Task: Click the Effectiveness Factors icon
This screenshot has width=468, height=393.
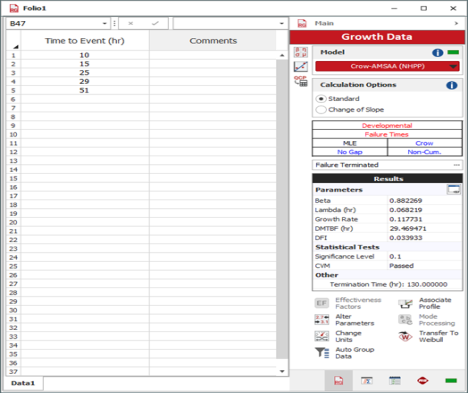Action: [322, 303]
